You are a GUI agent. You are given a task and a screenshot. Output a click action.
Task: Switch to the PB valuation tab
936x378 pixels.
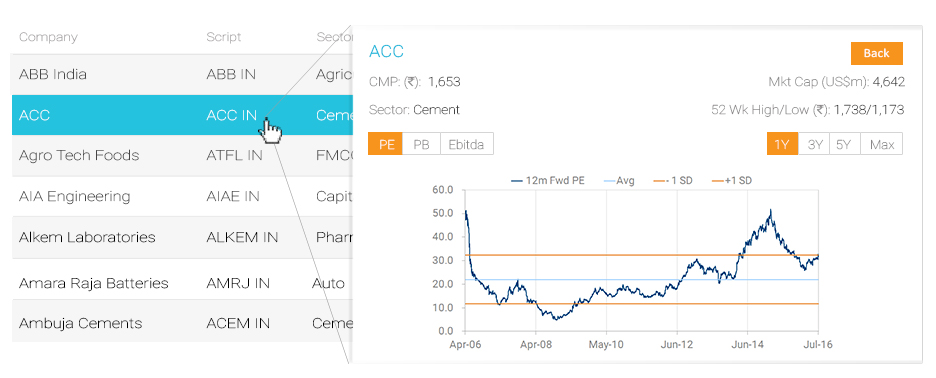pyautogui.click(x=421, y=144)
